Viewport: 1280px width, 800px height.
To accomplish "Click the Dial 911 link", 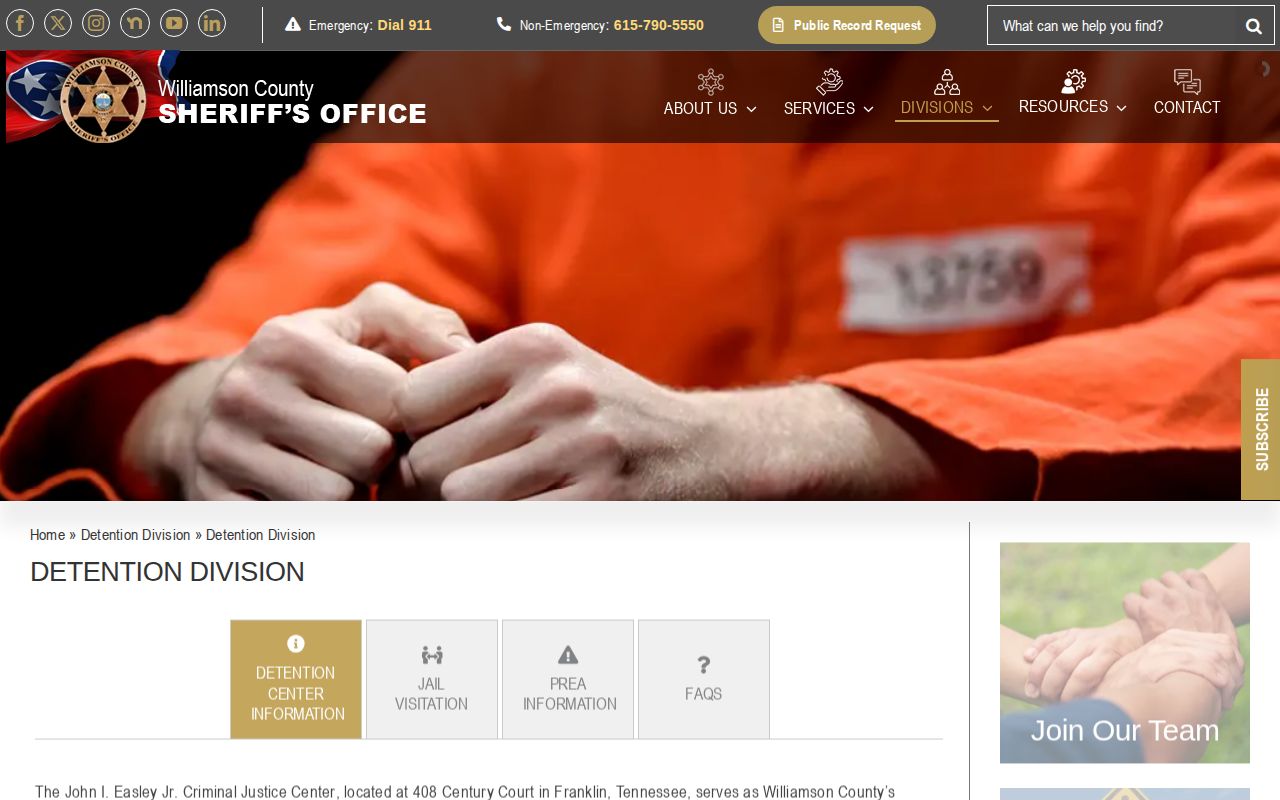I will point(405,25).
